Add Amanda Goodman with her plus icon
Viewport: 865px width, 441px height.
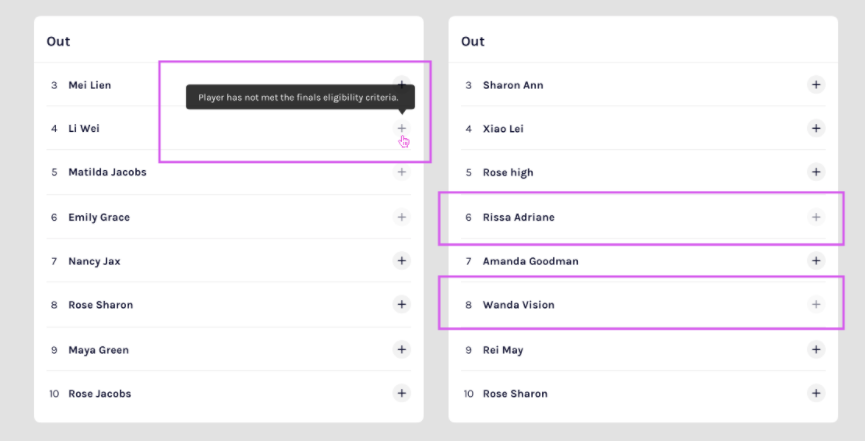coord(816,261)
